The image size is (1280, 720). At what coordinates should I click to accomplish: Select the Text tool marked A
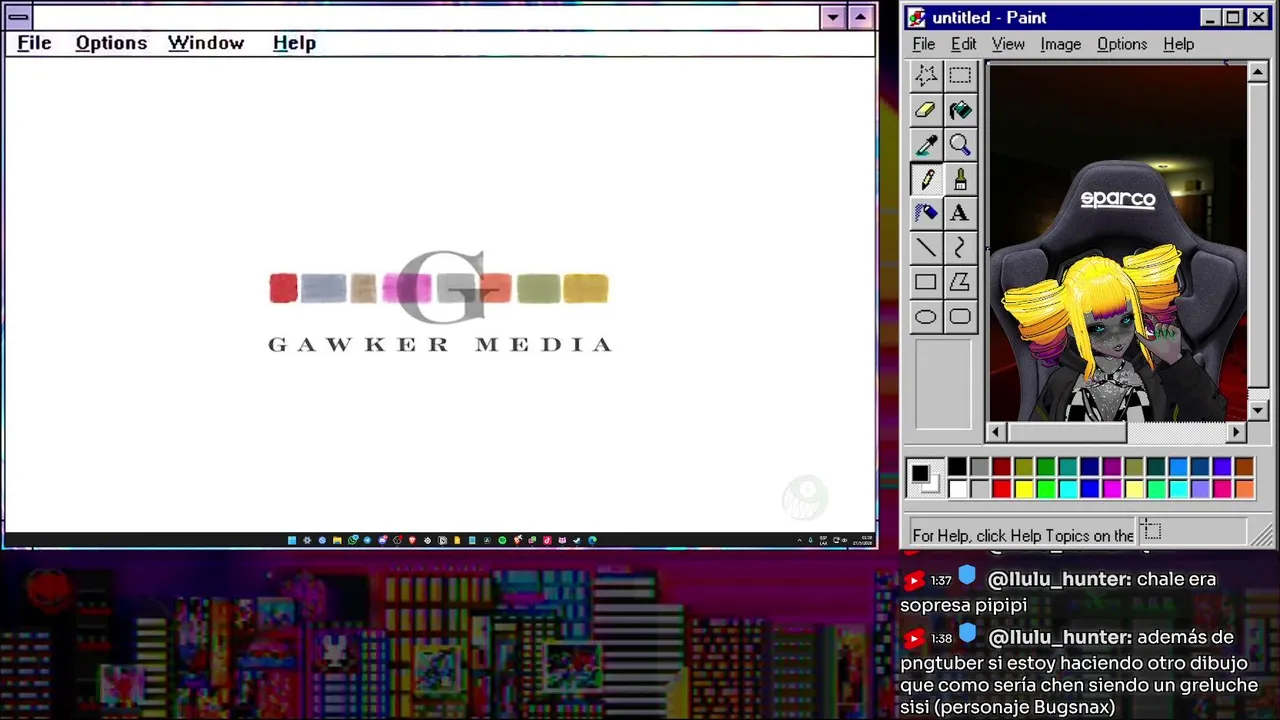pyautogui.click(x=960, y=213)
